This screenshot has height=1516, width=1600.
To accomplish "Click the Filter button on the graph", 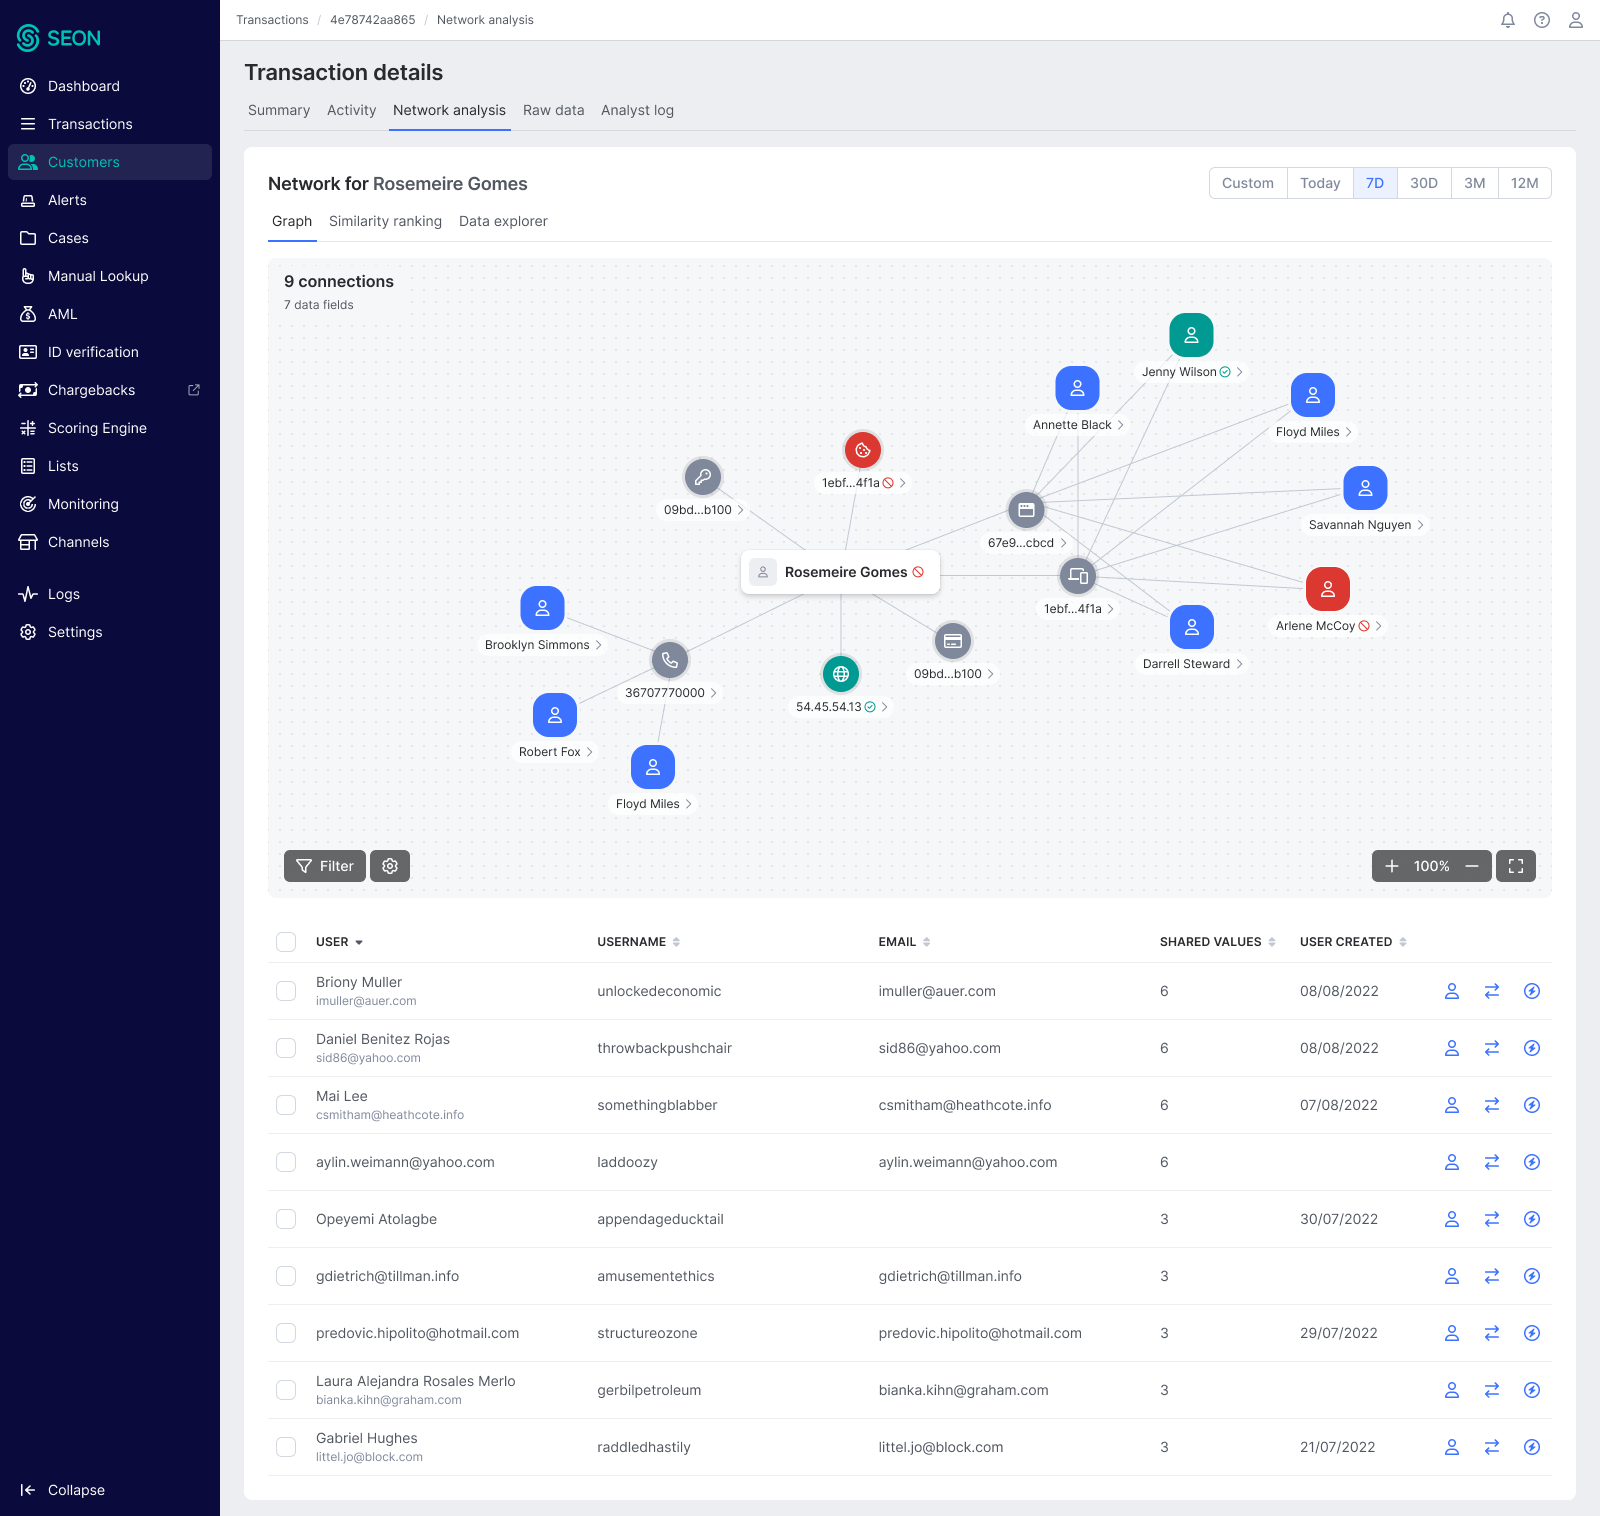I will tap(325, 866).
